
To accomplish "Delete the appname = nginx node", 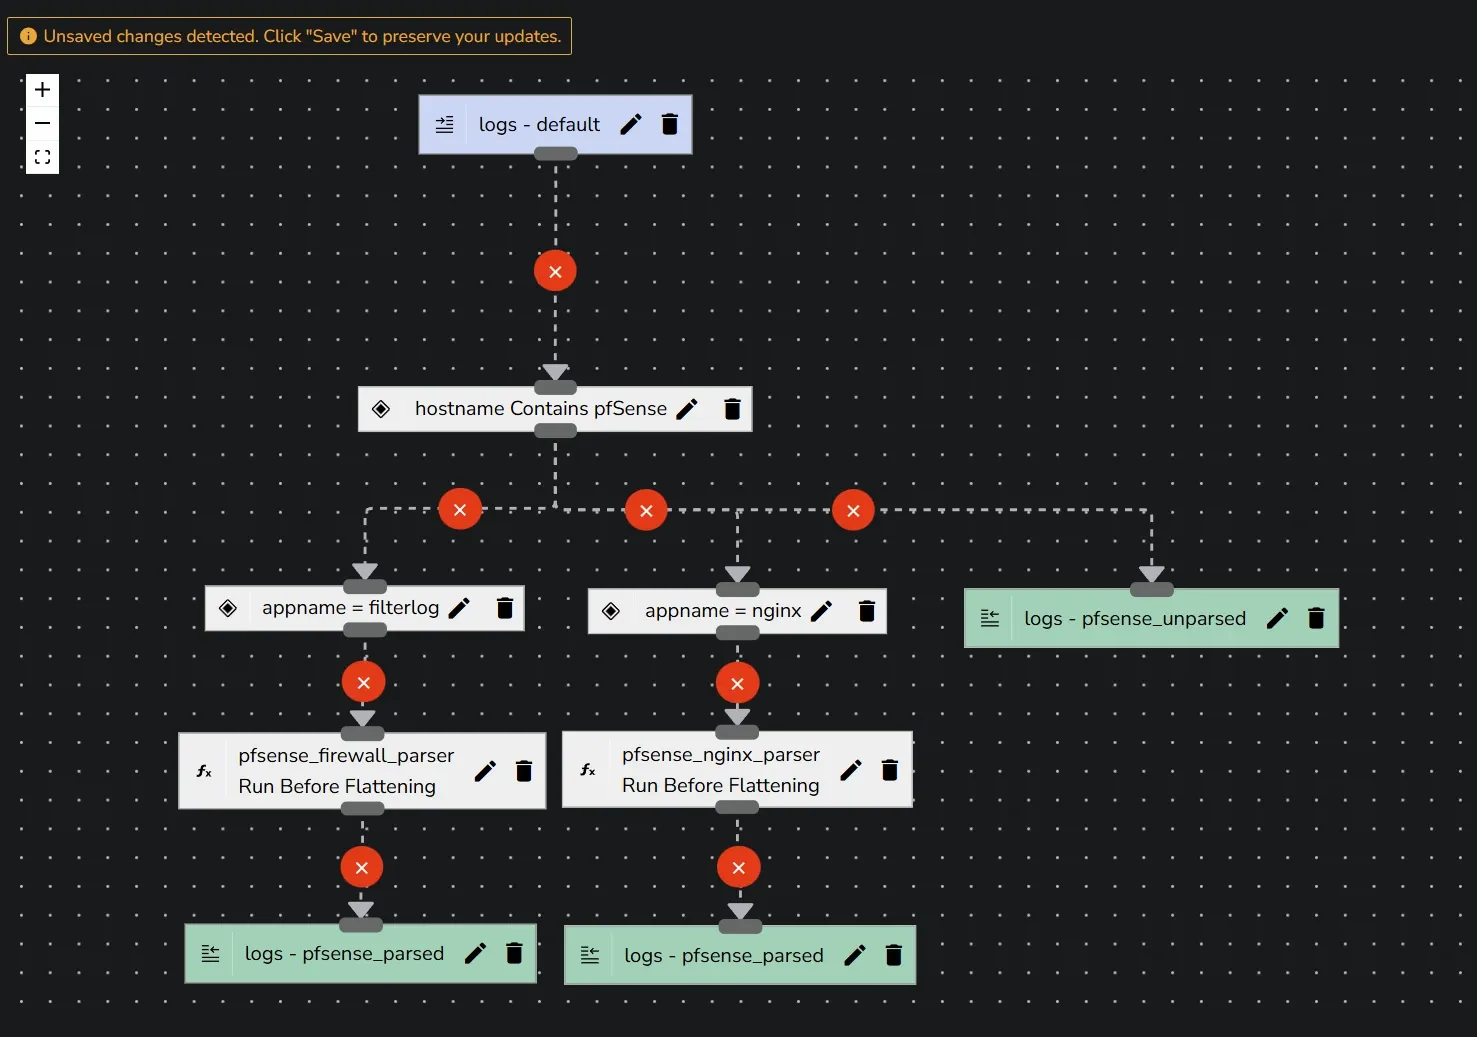I will point(866,610).
